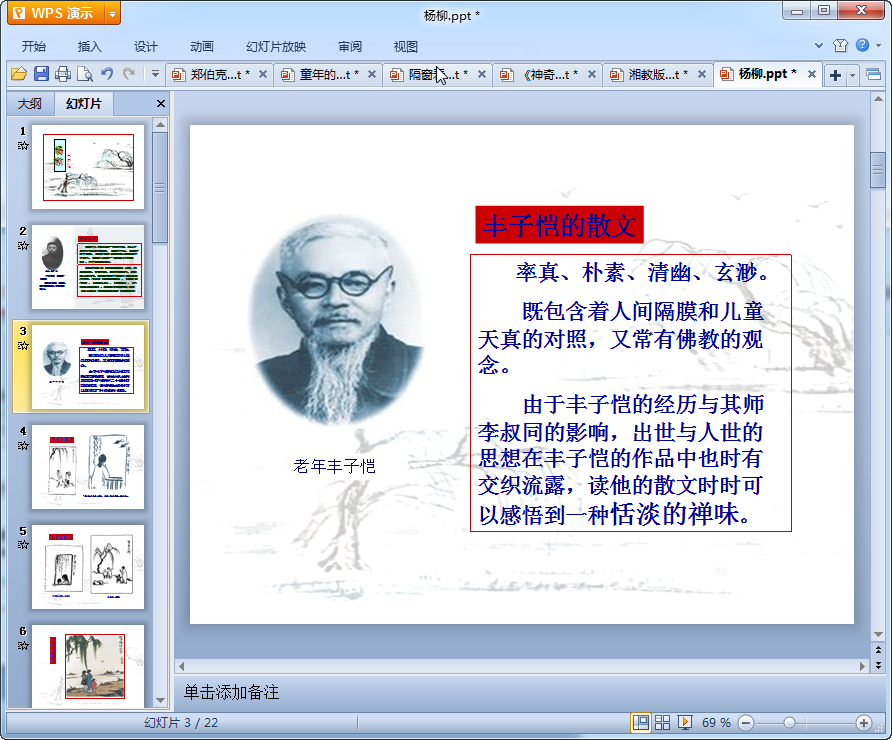Screen dimensions: 892x740
Task: Open the 开始 menu
Action: [x=34, y=47]
